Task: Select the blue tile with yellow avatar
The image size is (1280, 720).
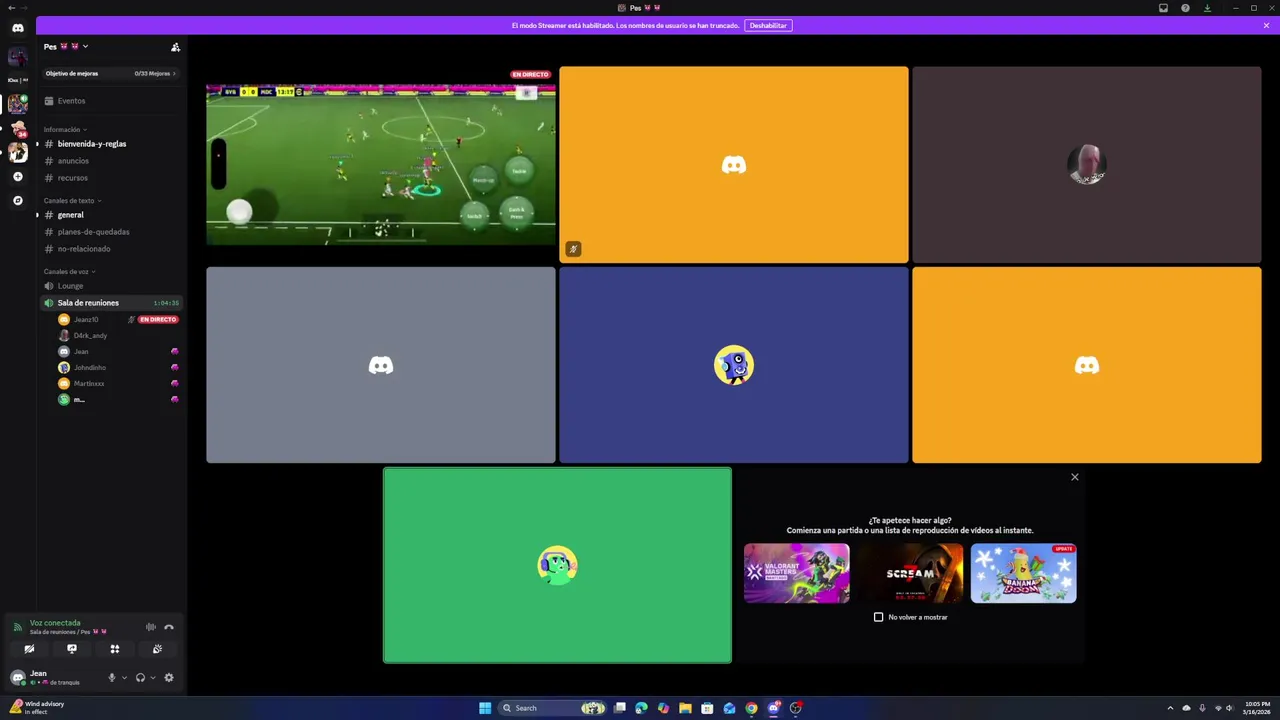Action: (x=734, y=365)
